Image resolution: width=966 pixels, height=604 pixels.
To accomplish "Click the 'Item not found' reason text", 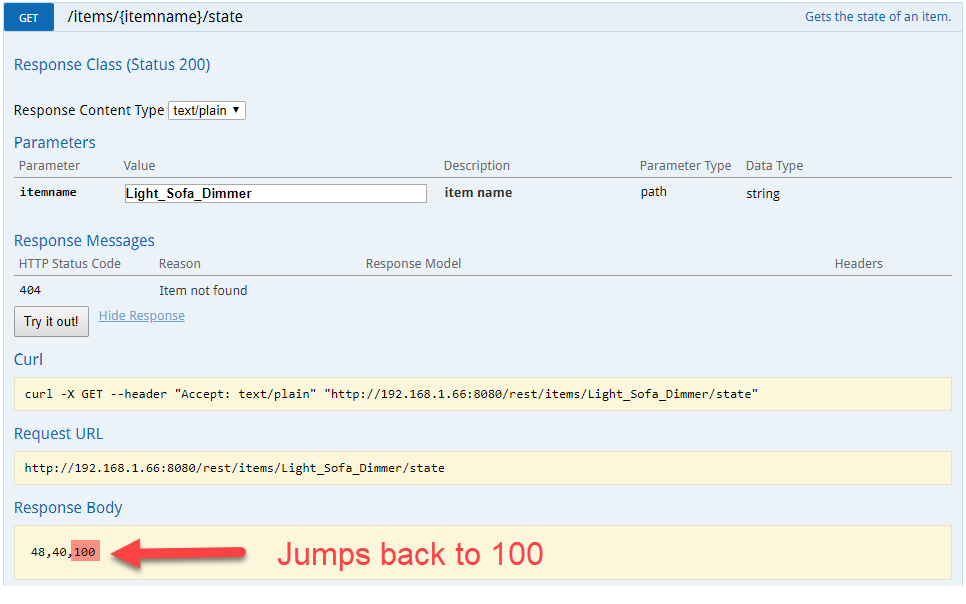I will pos(203,291).
